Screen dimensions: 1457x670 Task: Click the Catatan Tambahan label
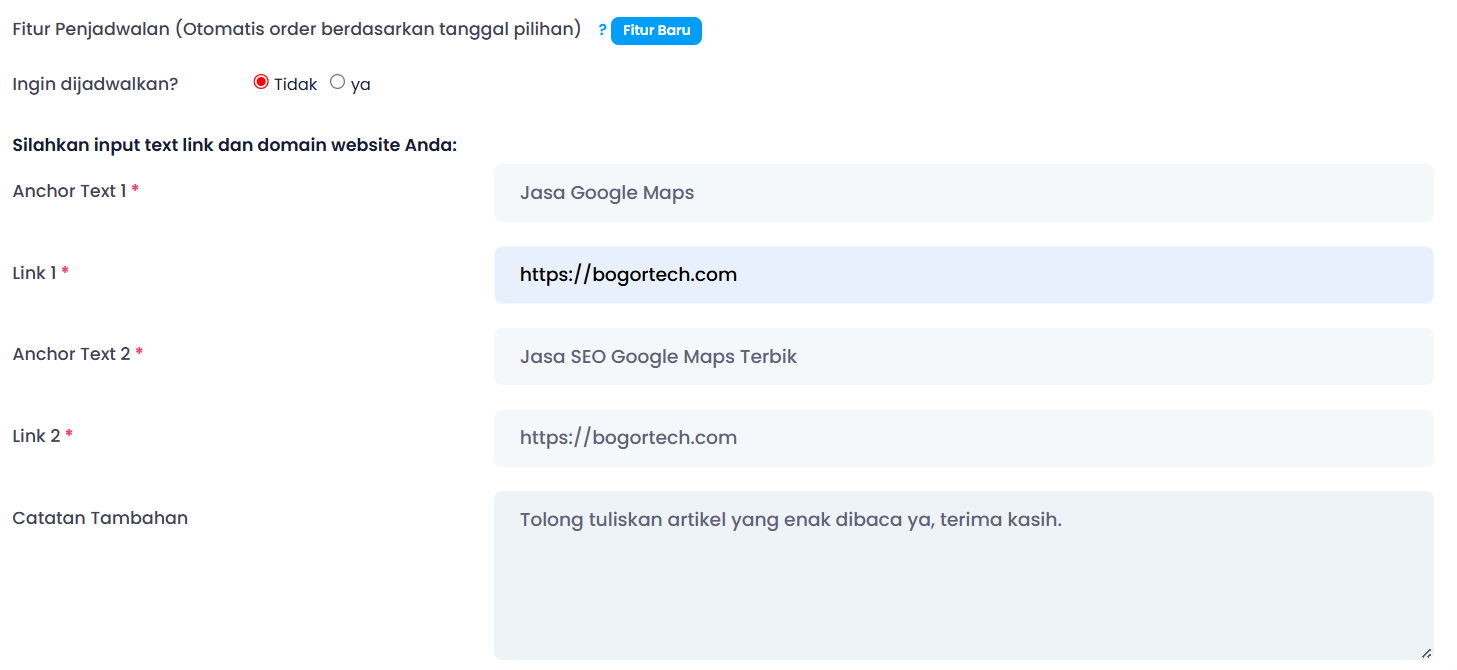coord(100,518)
